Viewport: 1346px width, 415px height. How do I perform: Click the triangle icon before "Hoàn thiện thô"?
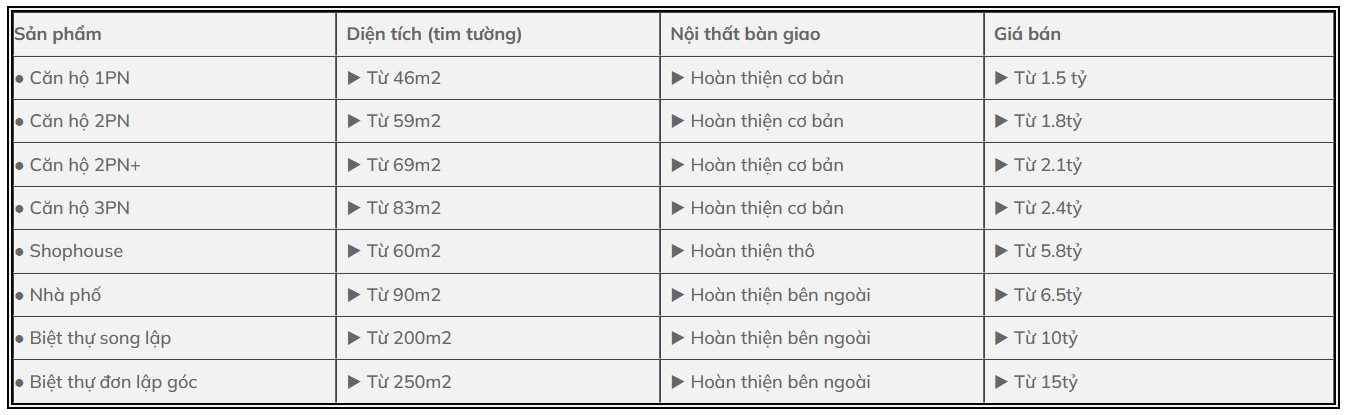pos(677,251)
